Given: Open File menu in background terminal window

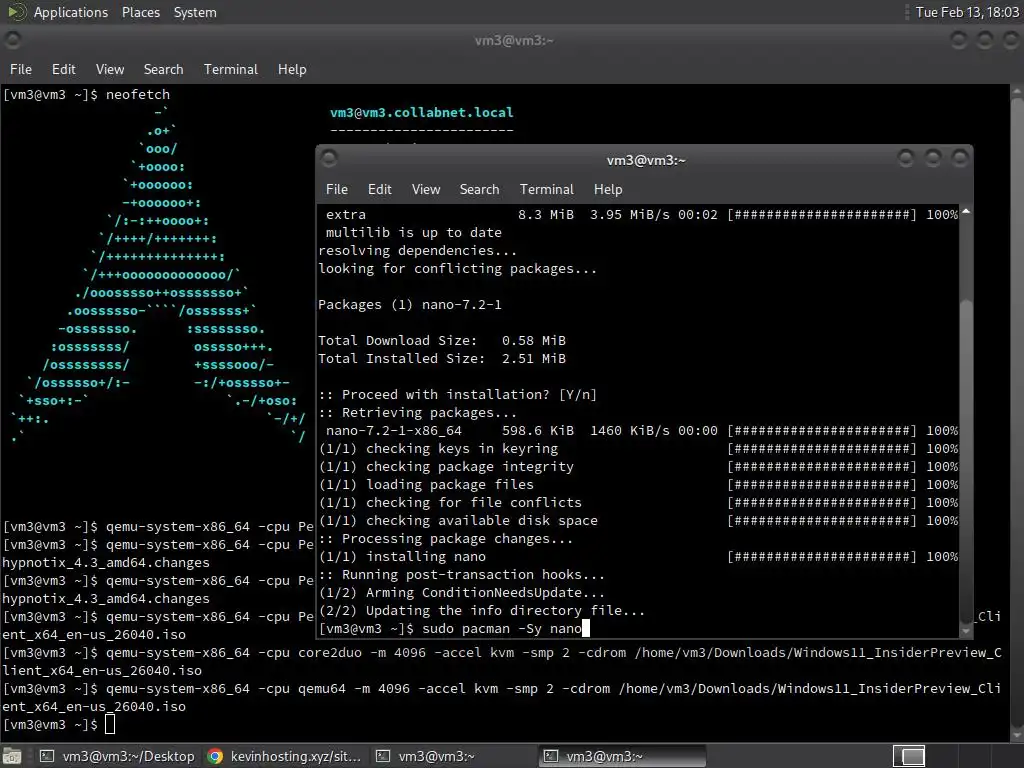Looking at the screenshot, I should tap(20, 69).
